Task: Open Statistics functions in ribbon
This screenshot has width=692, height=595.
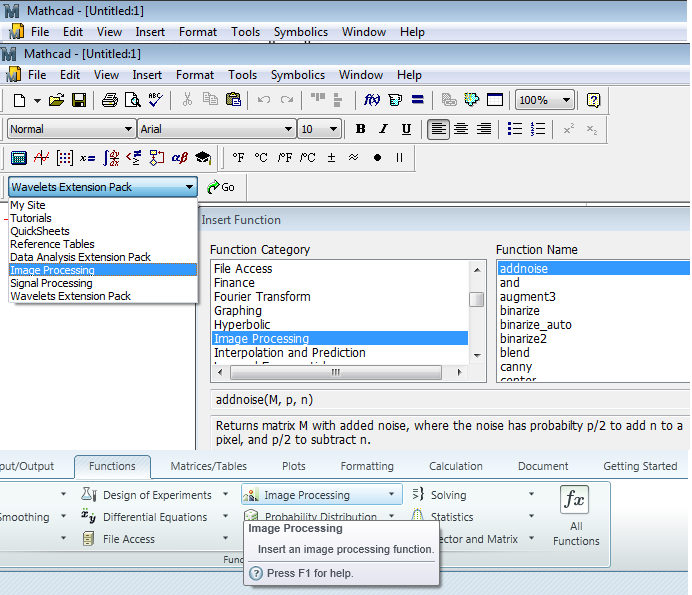Action: (451, 517)
